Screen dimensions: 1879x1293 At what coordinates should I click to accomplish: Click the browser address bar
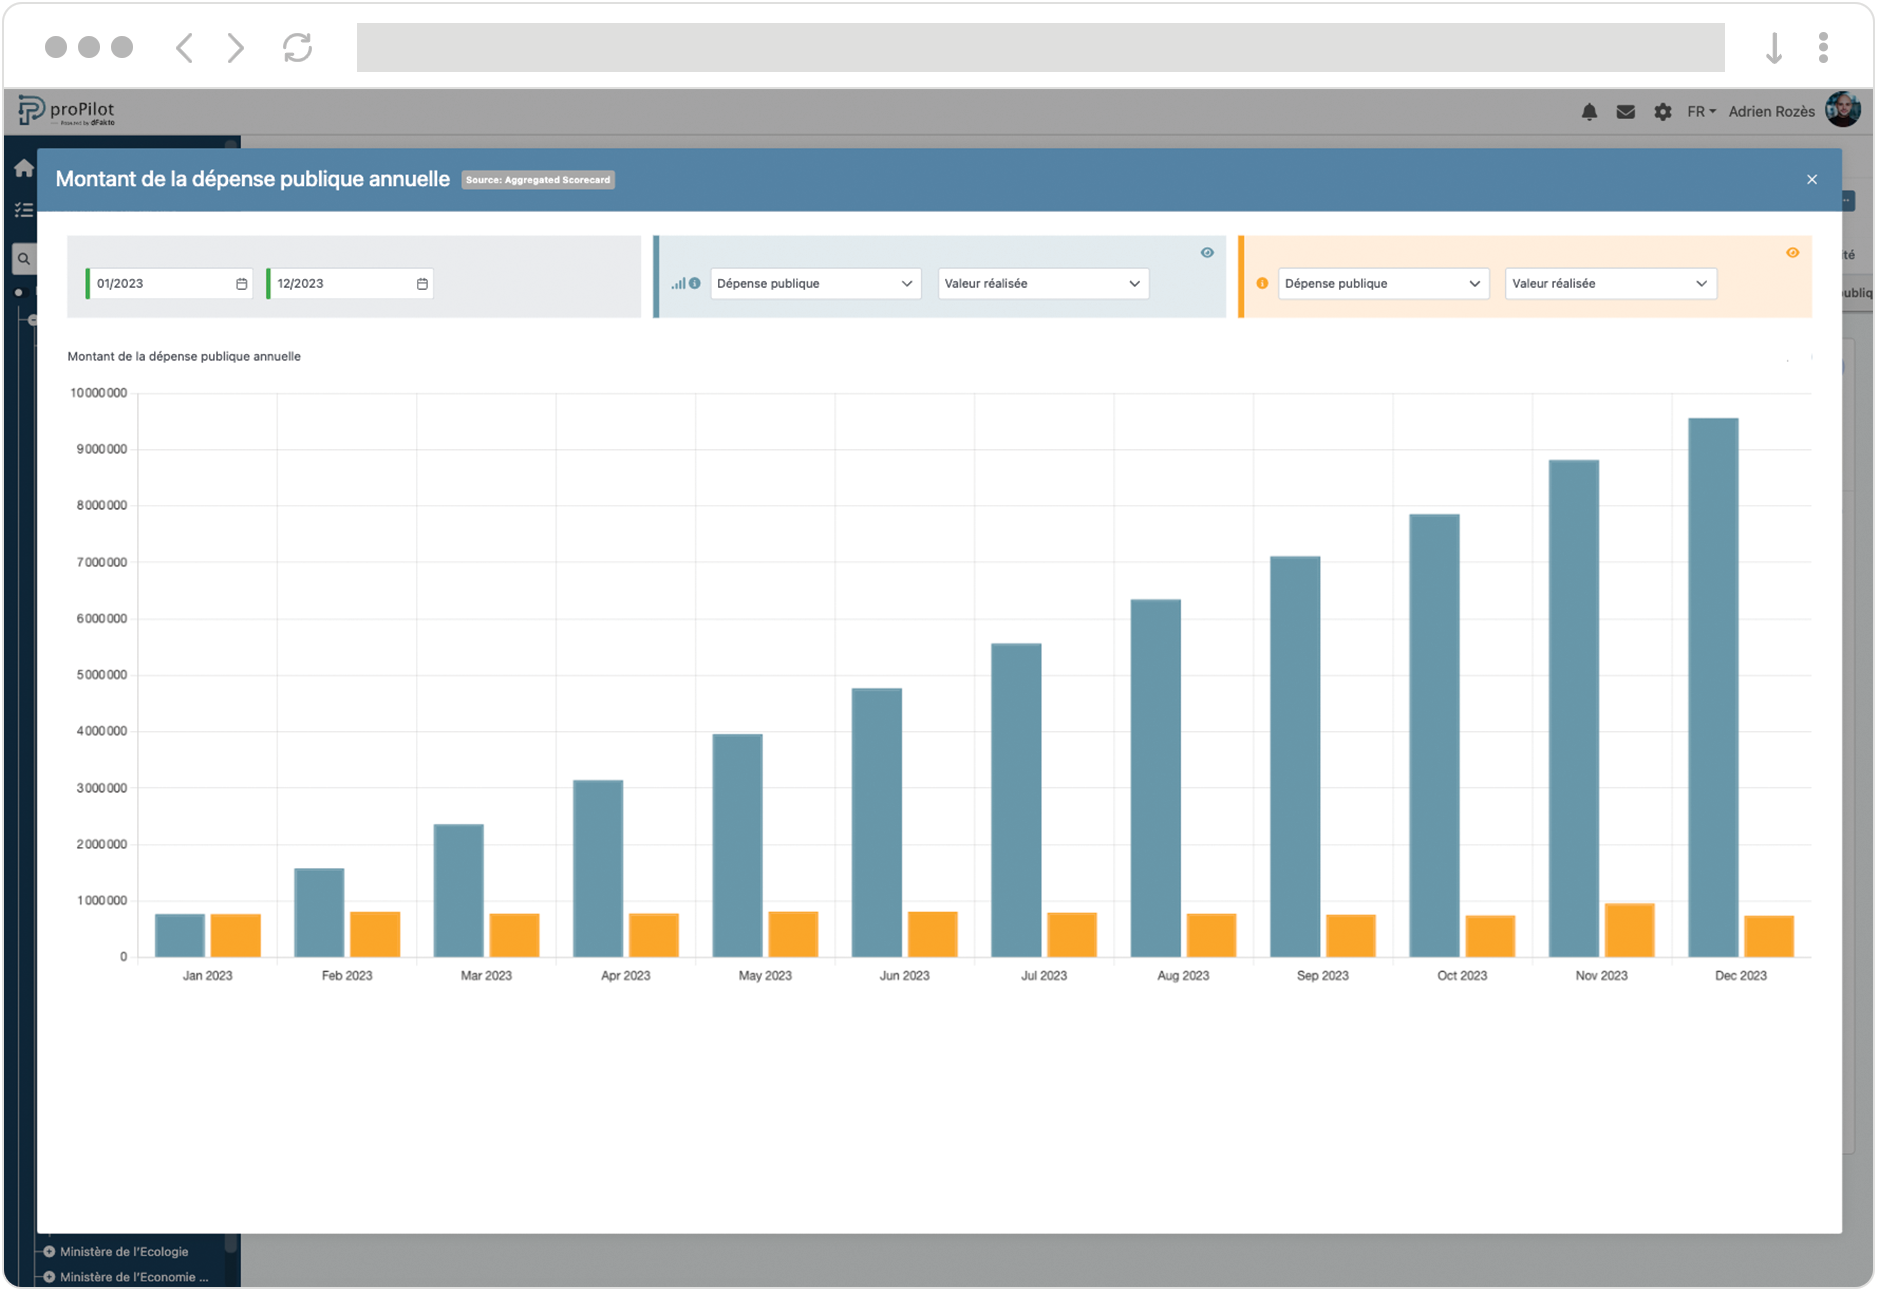coord(1040,48)
